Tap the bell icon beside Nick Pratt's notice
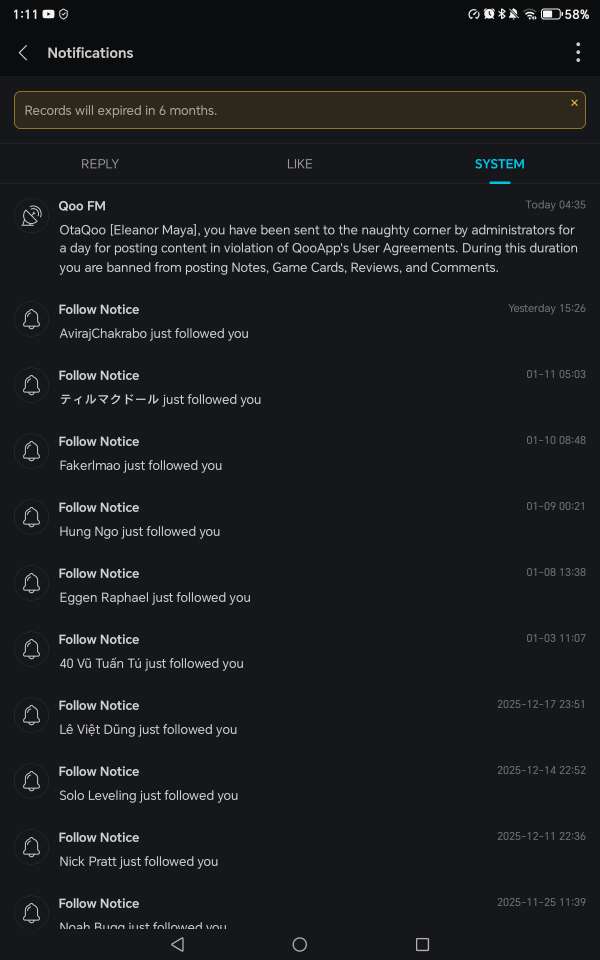Screen dimensions: 600x960 [x=32, y=847]
